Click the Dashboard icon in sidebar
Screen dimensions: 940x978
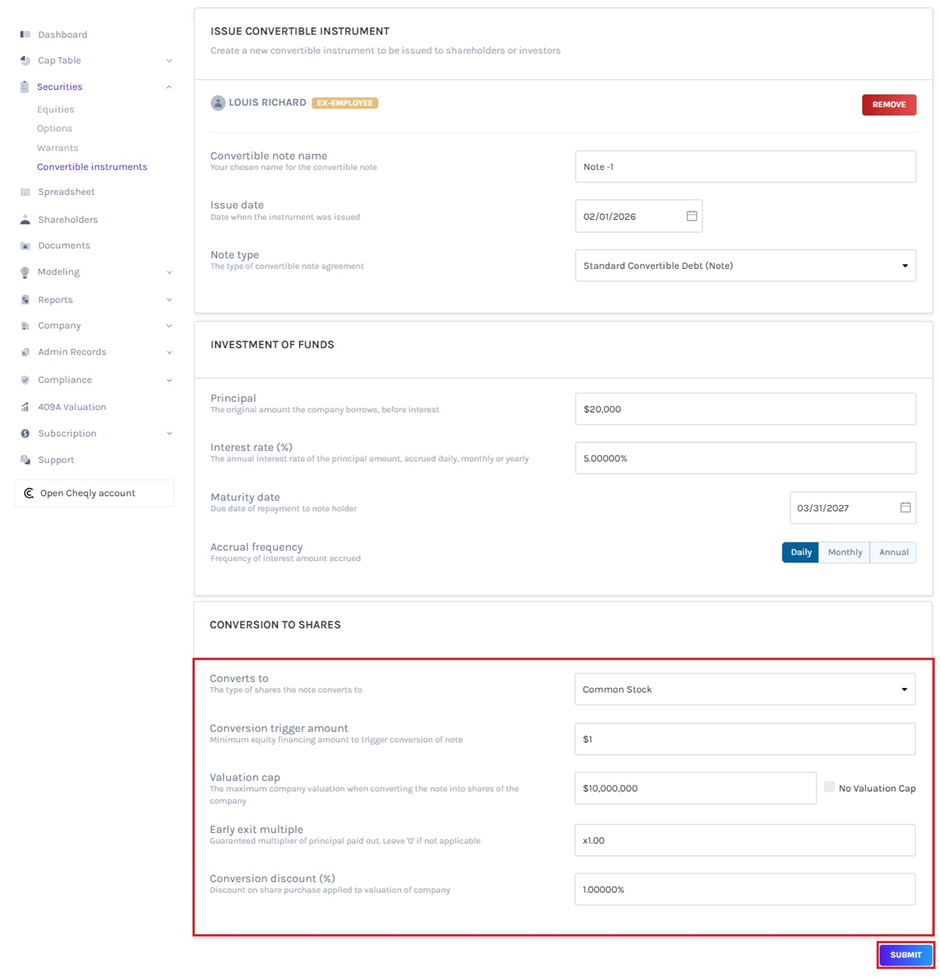pos(25,35)
